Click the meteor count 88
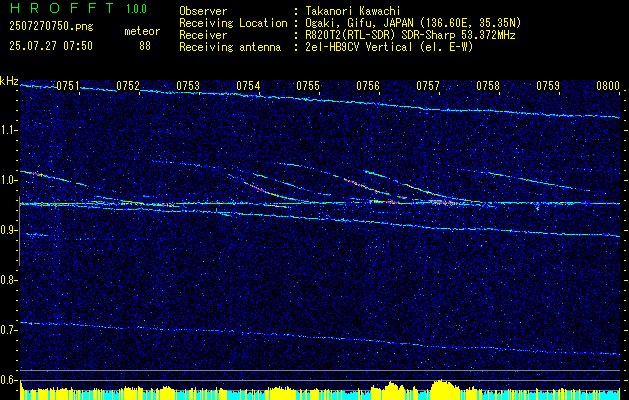Screen dimensions: 629x400 click(x=145, y=46)
